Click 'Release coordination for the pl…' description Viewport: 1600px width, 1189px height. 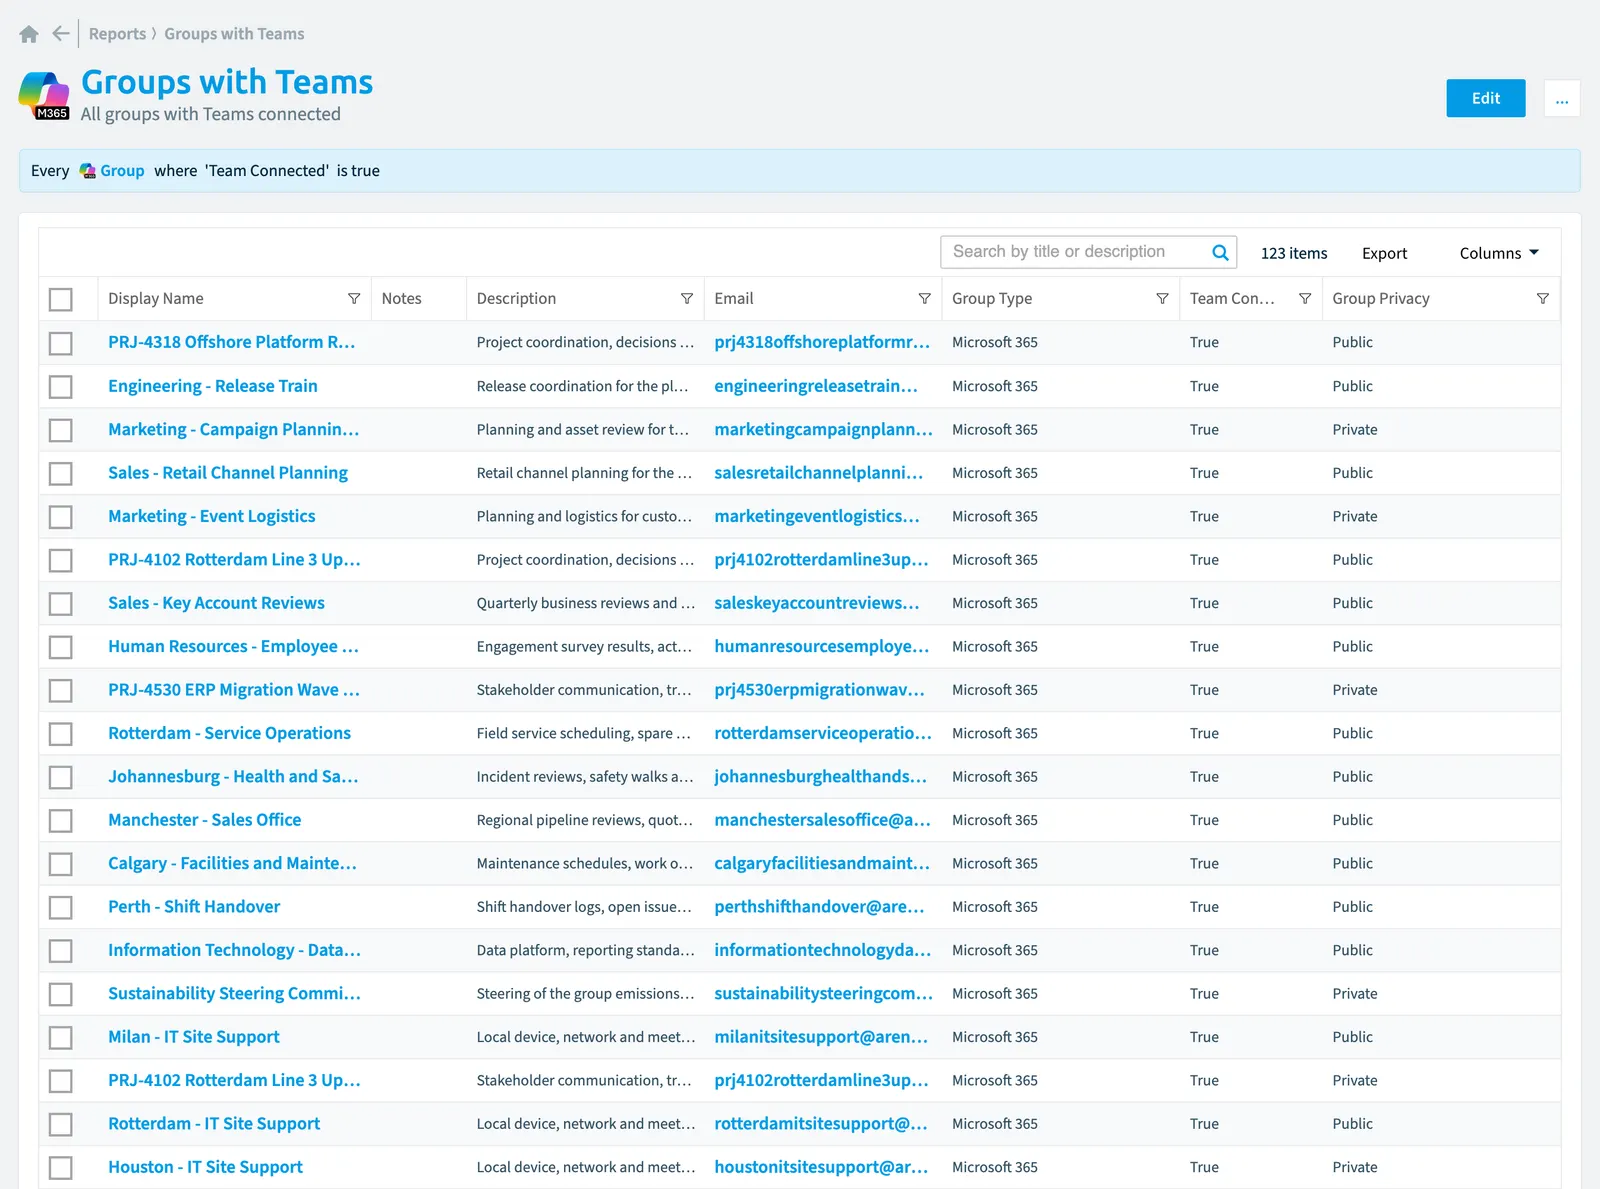pos(583,386)
